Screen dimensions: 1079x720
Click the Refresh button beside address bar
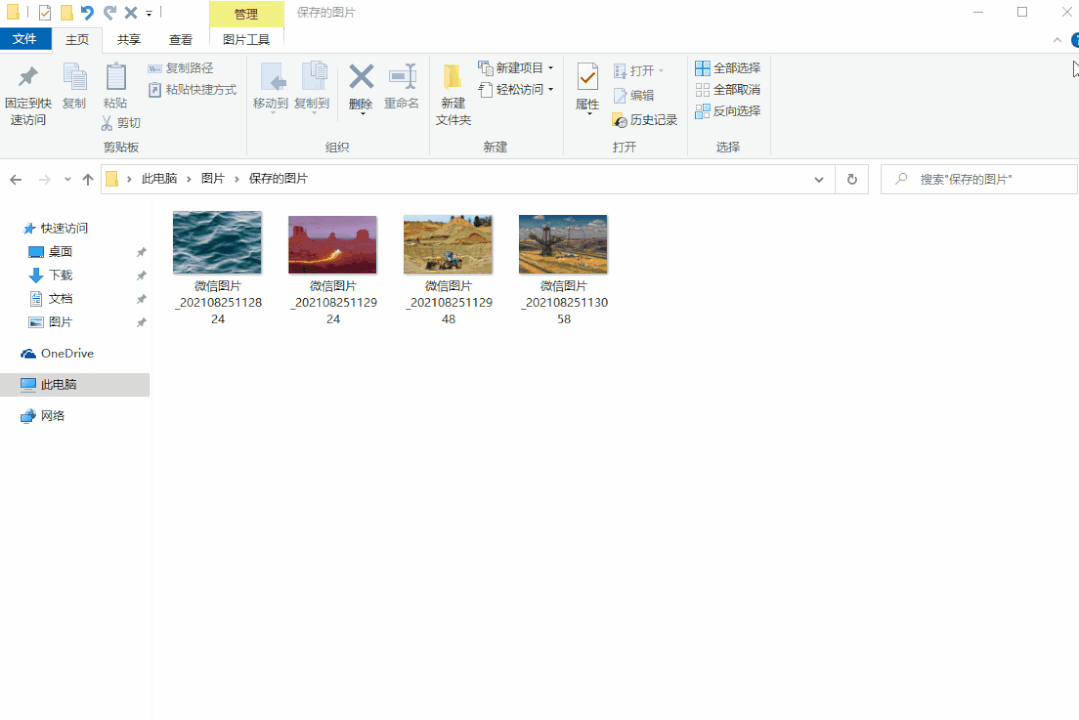852,179
